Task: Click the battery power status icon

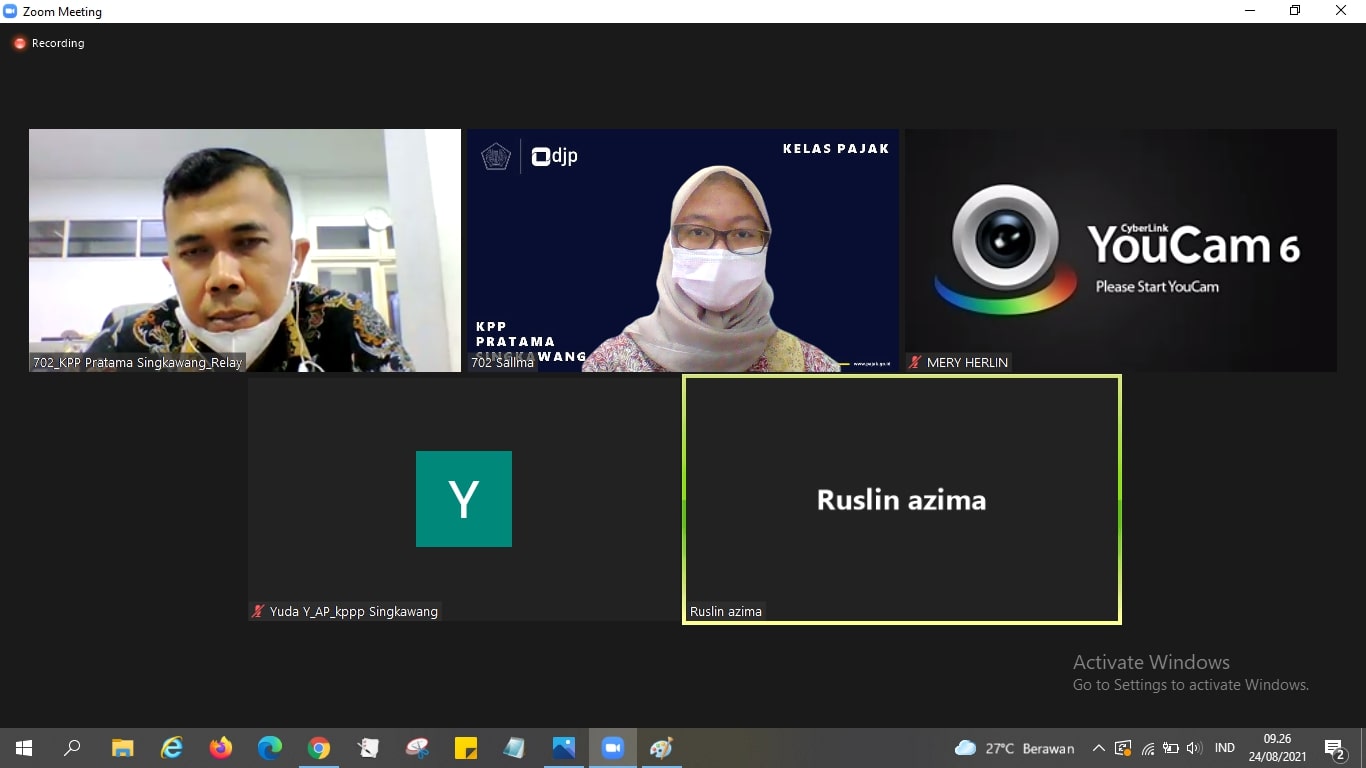Action: tap(1170, 748)
